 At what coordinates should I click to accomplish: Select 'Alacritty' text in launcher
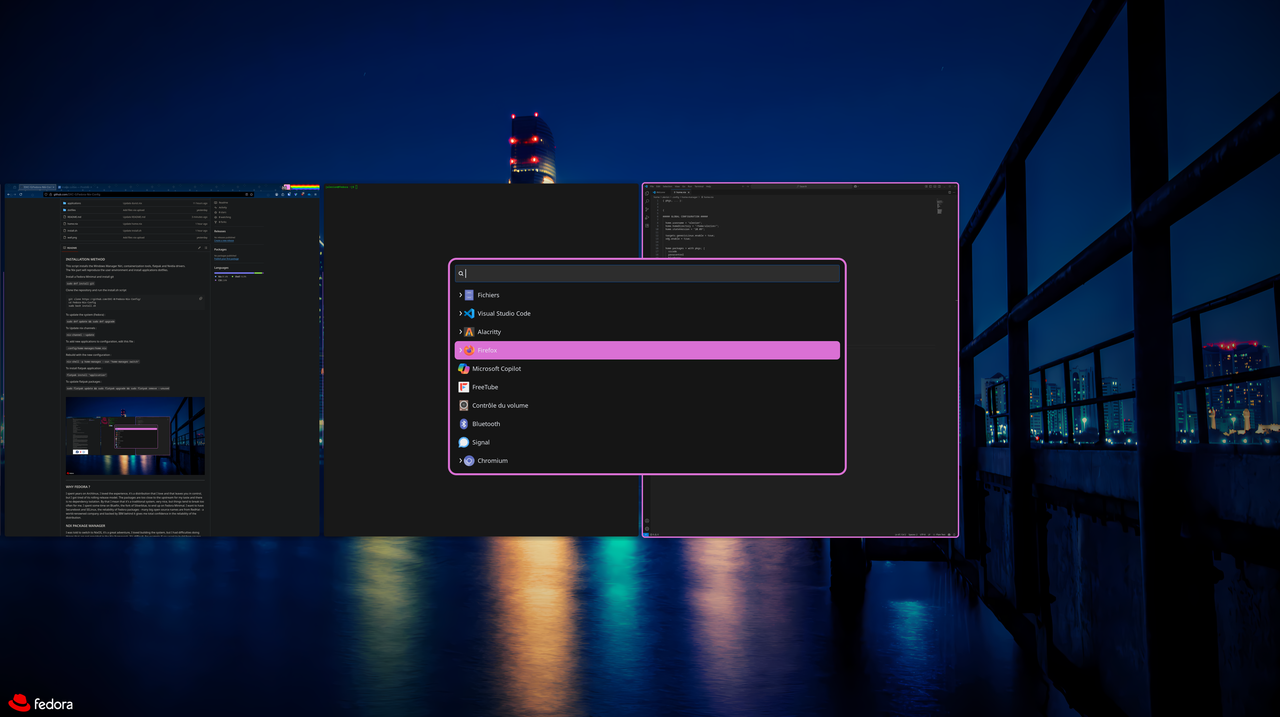489,332
